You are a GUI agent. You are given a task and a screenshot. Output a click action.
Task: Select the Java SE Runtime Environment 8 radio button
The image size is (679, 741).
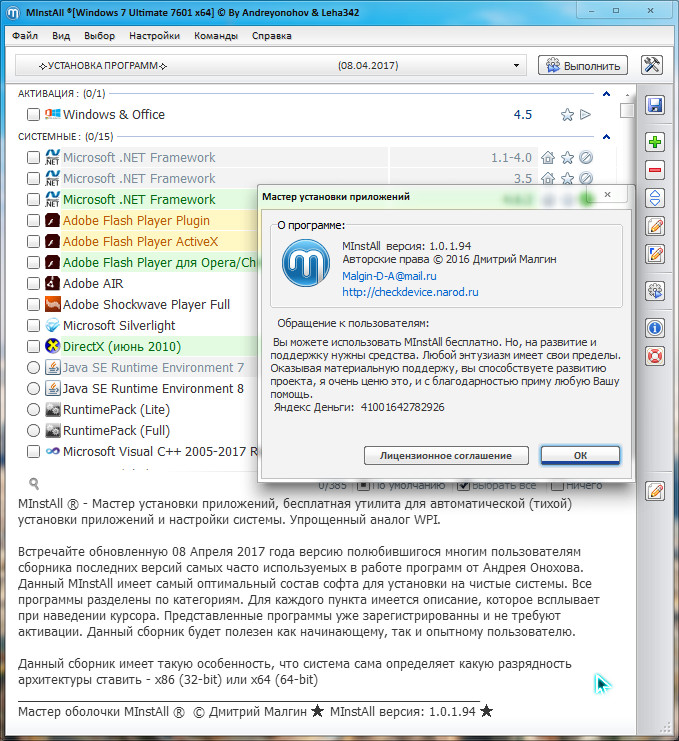coord(33,388)
